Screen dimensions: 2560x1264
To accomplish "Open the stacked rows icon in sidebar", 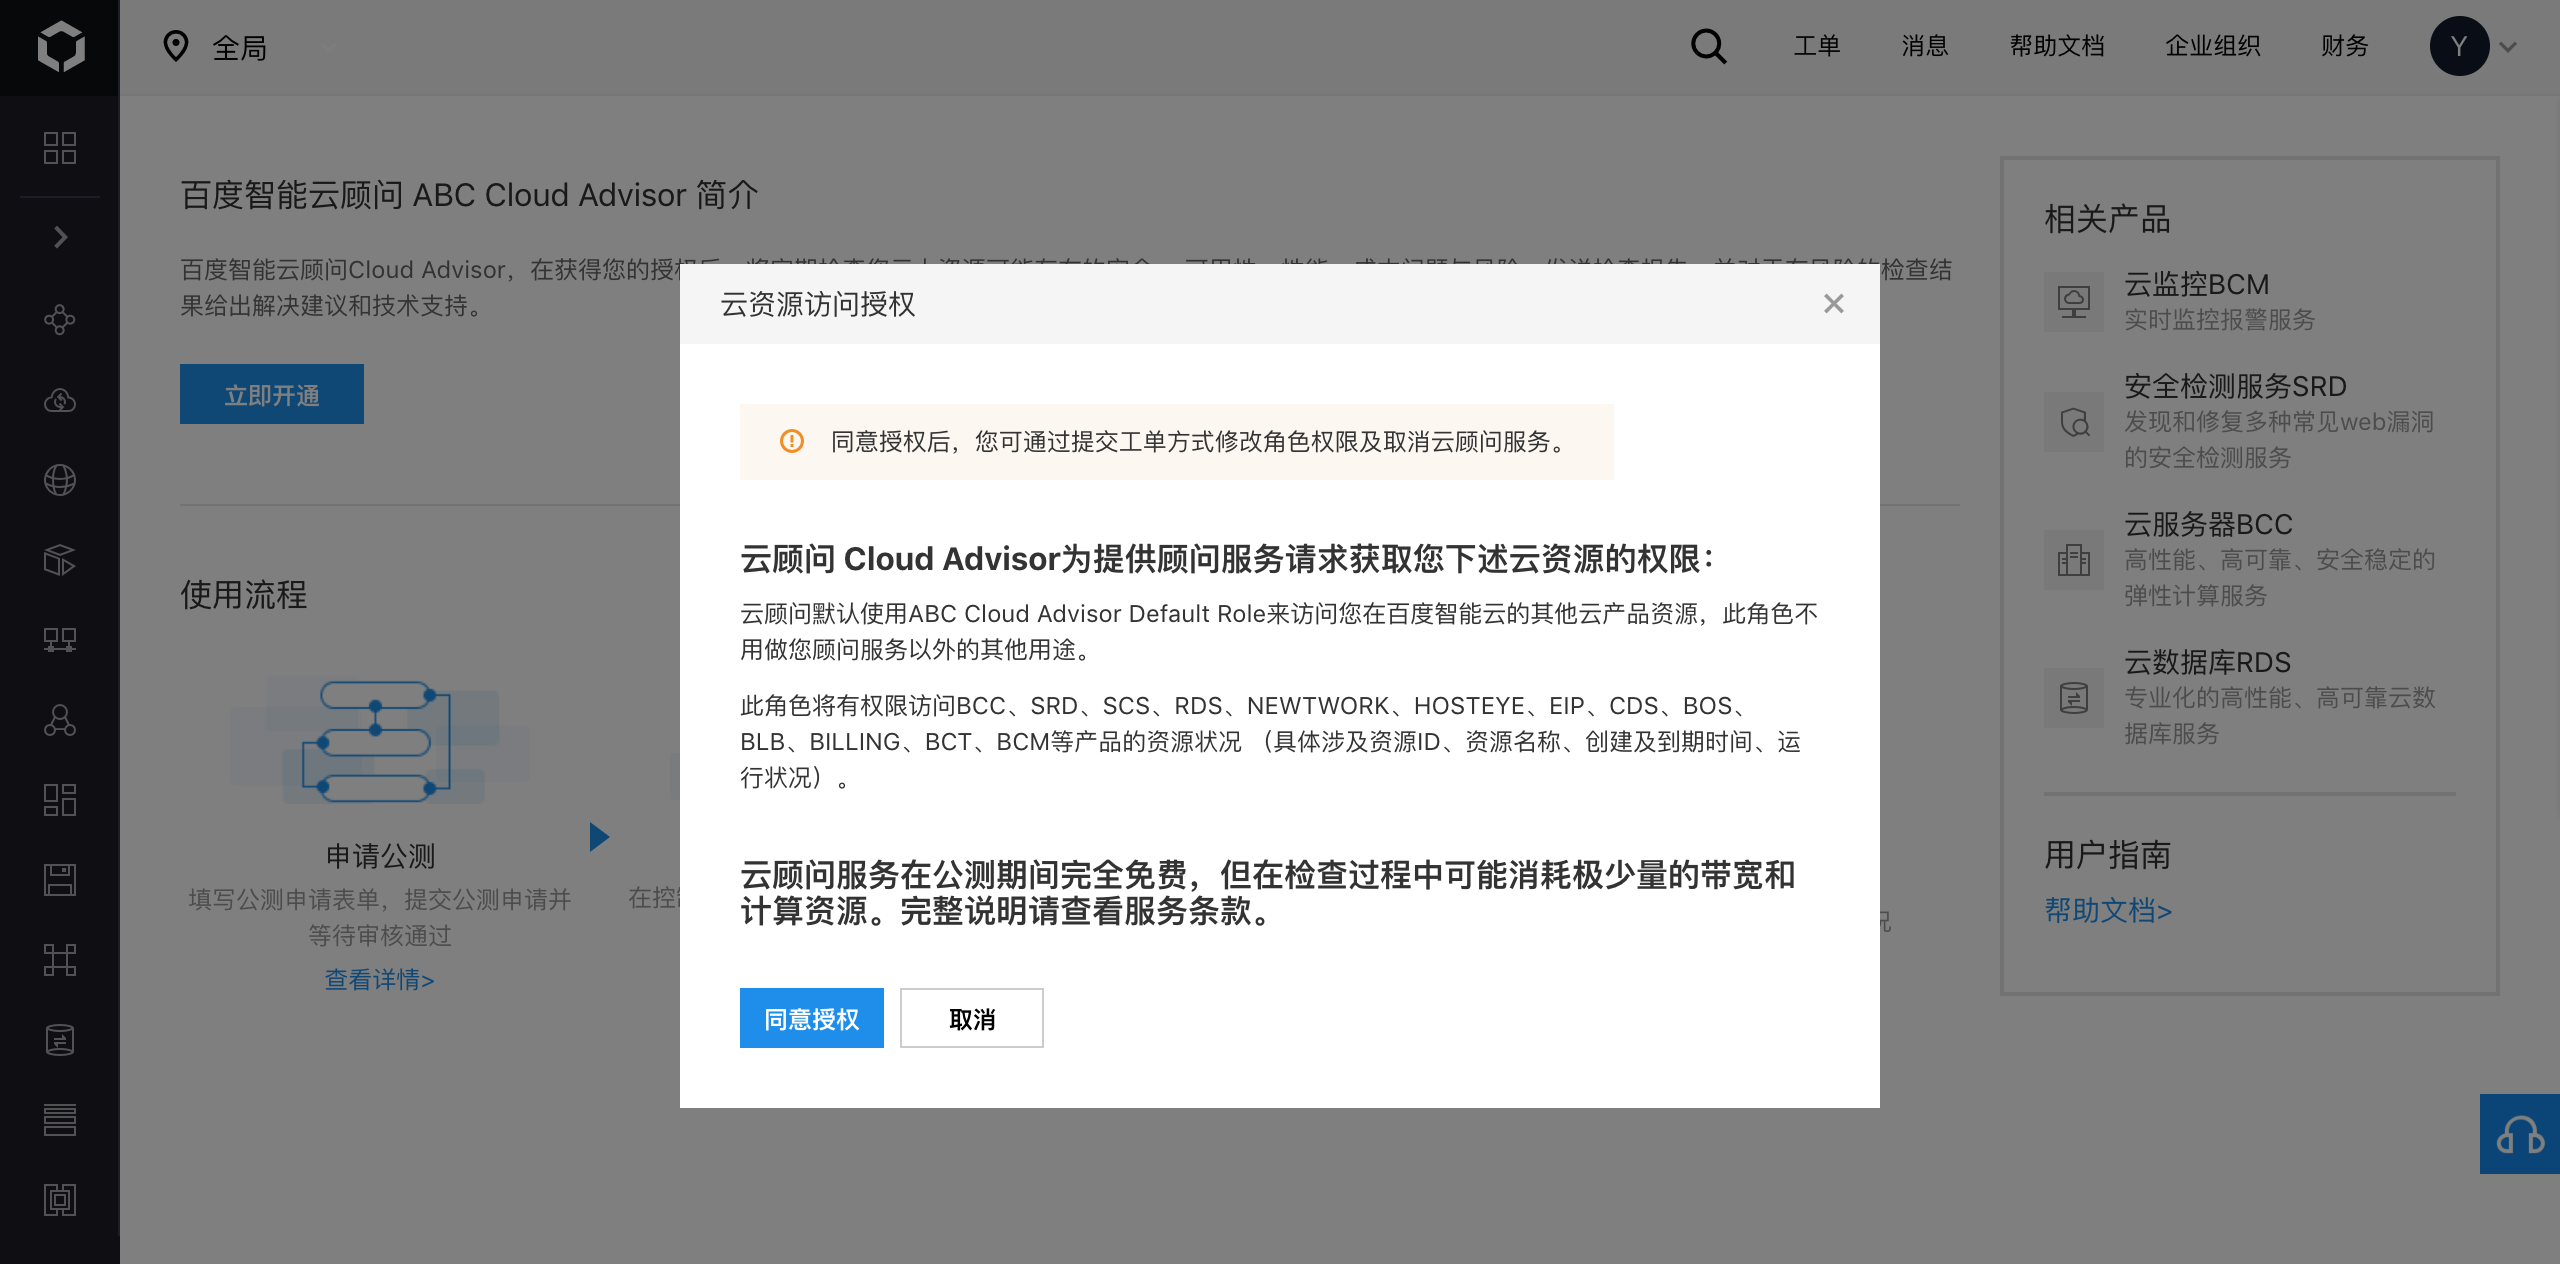I will coord(60,1120).
